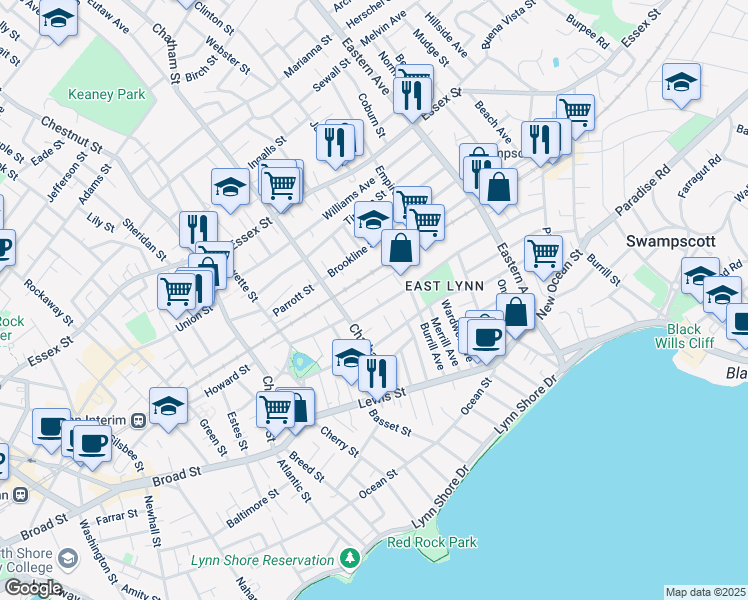Screen dimensions: 748x600
Task: Select the restaurant marker above Lewis St
Action: 377,374
